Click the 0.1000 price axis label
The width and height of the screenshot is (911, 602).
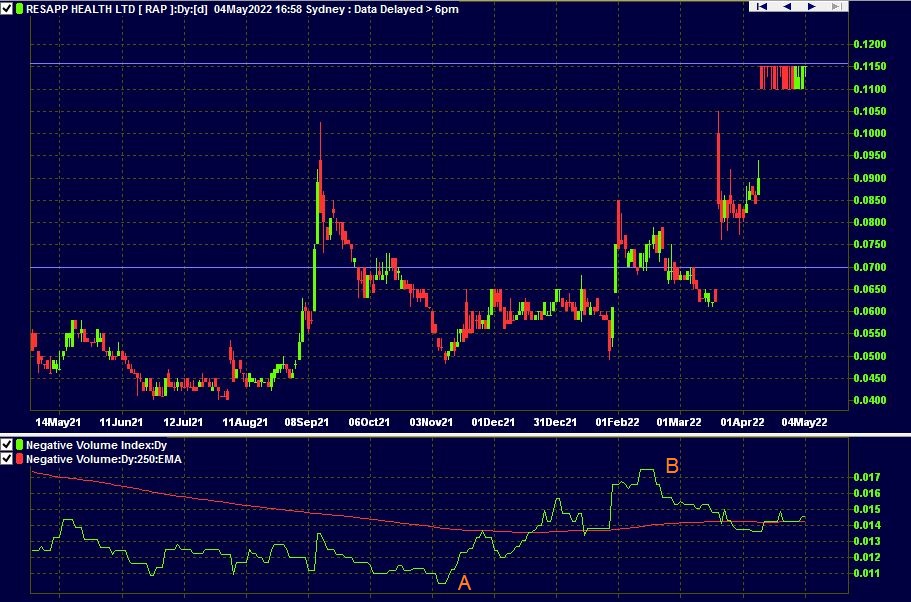coord(870,133)
